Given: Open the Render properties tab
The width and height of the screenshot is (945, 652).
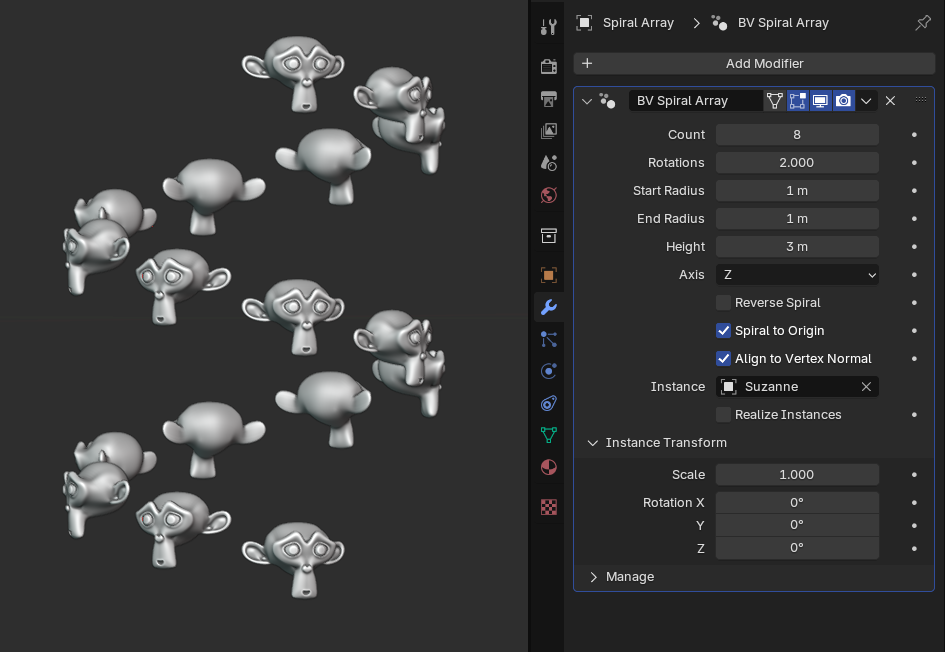Looking at the screenshot, I should tap(548, 66).
